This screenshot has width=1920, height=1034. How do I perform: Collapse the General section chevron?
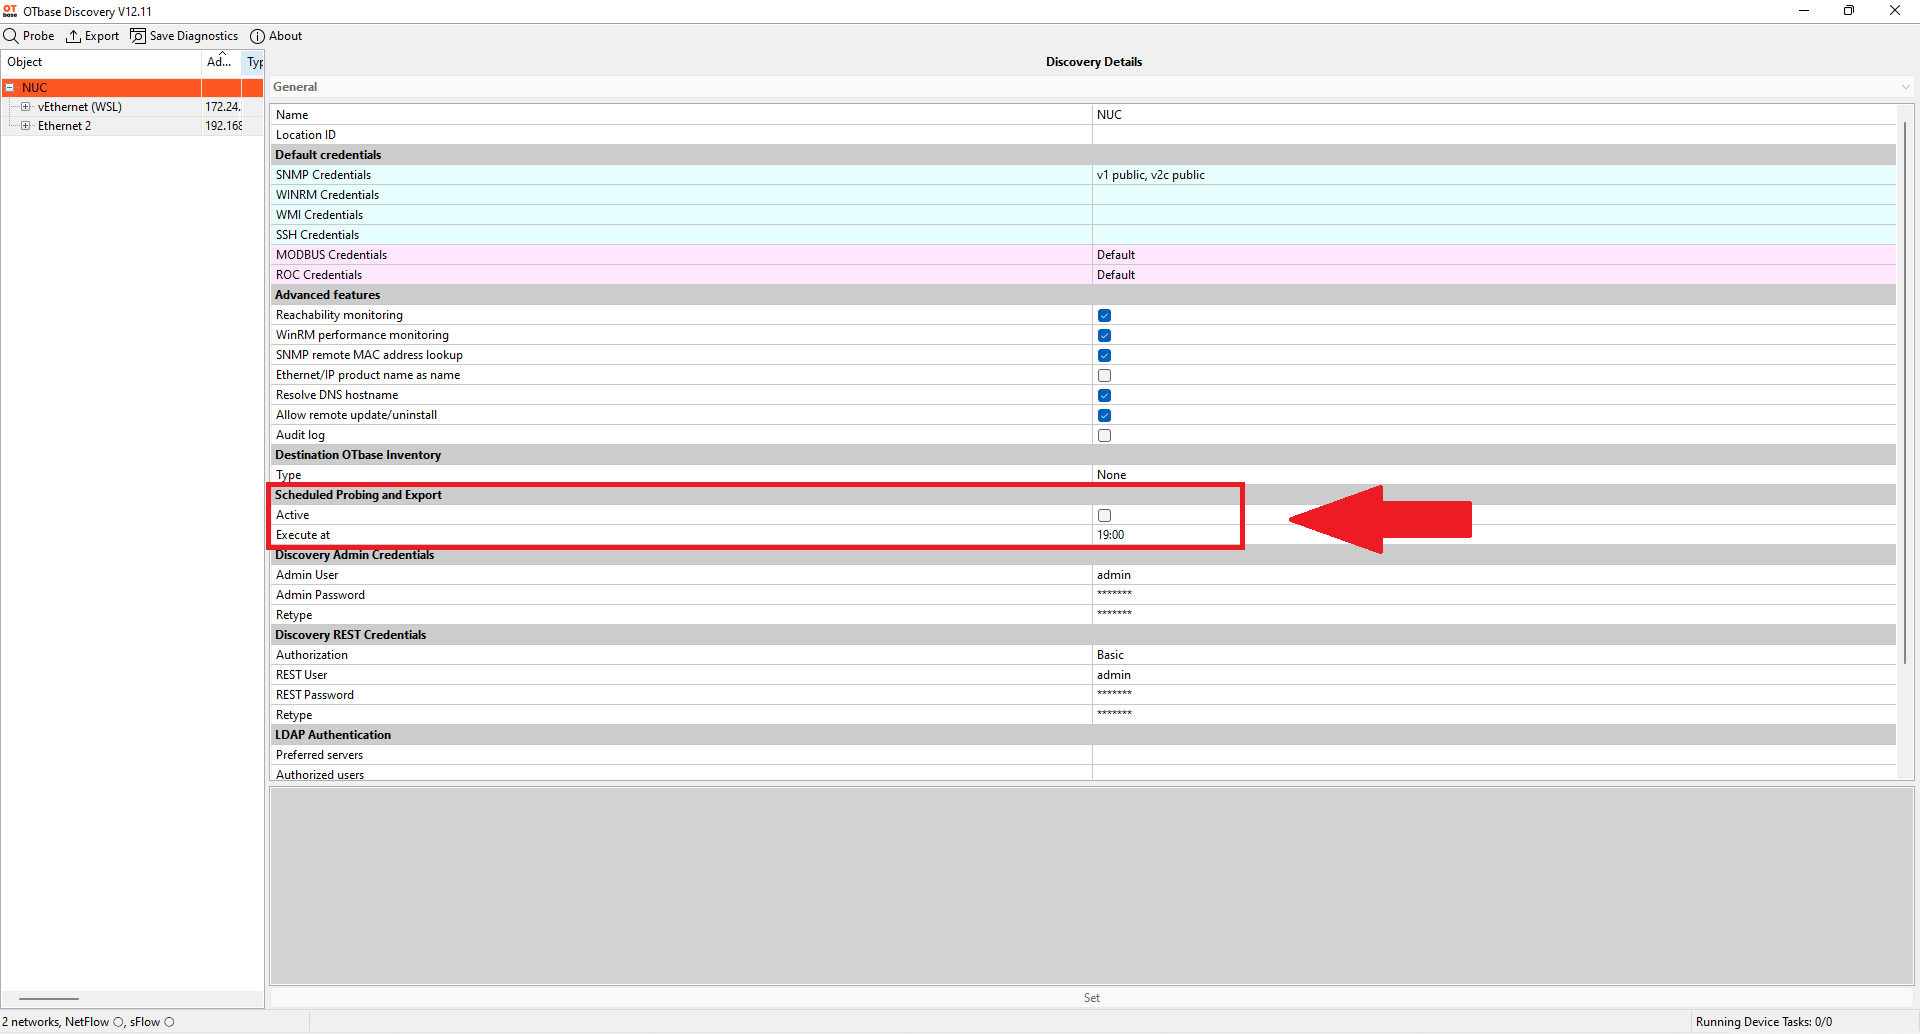1905,87
